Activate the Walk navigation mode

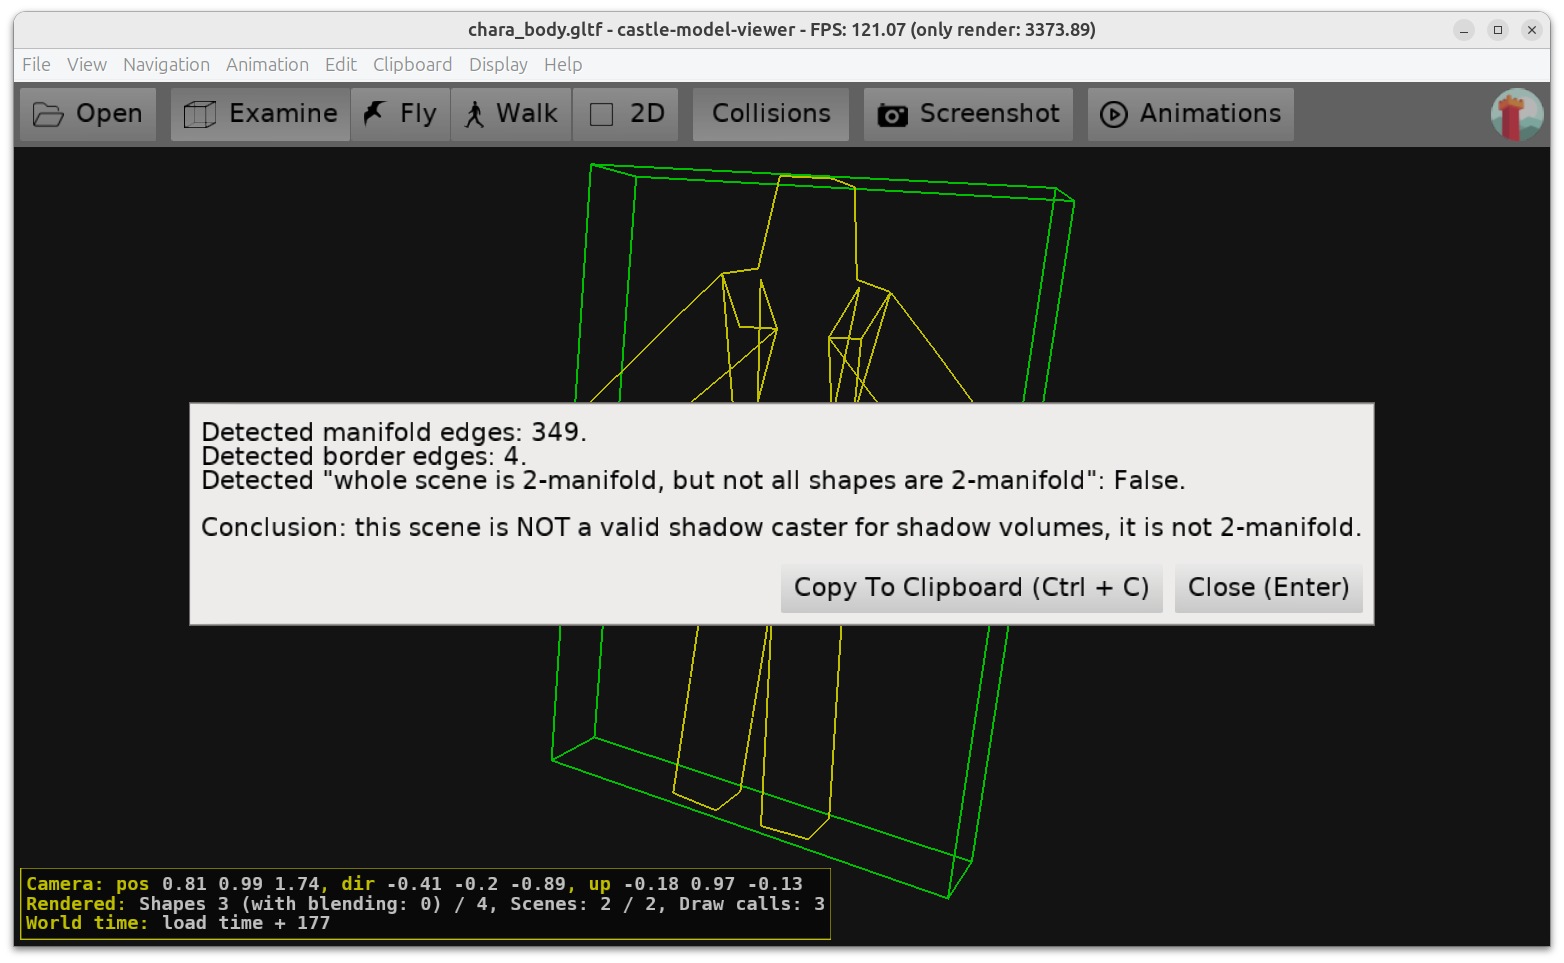[x=511, y=114]
